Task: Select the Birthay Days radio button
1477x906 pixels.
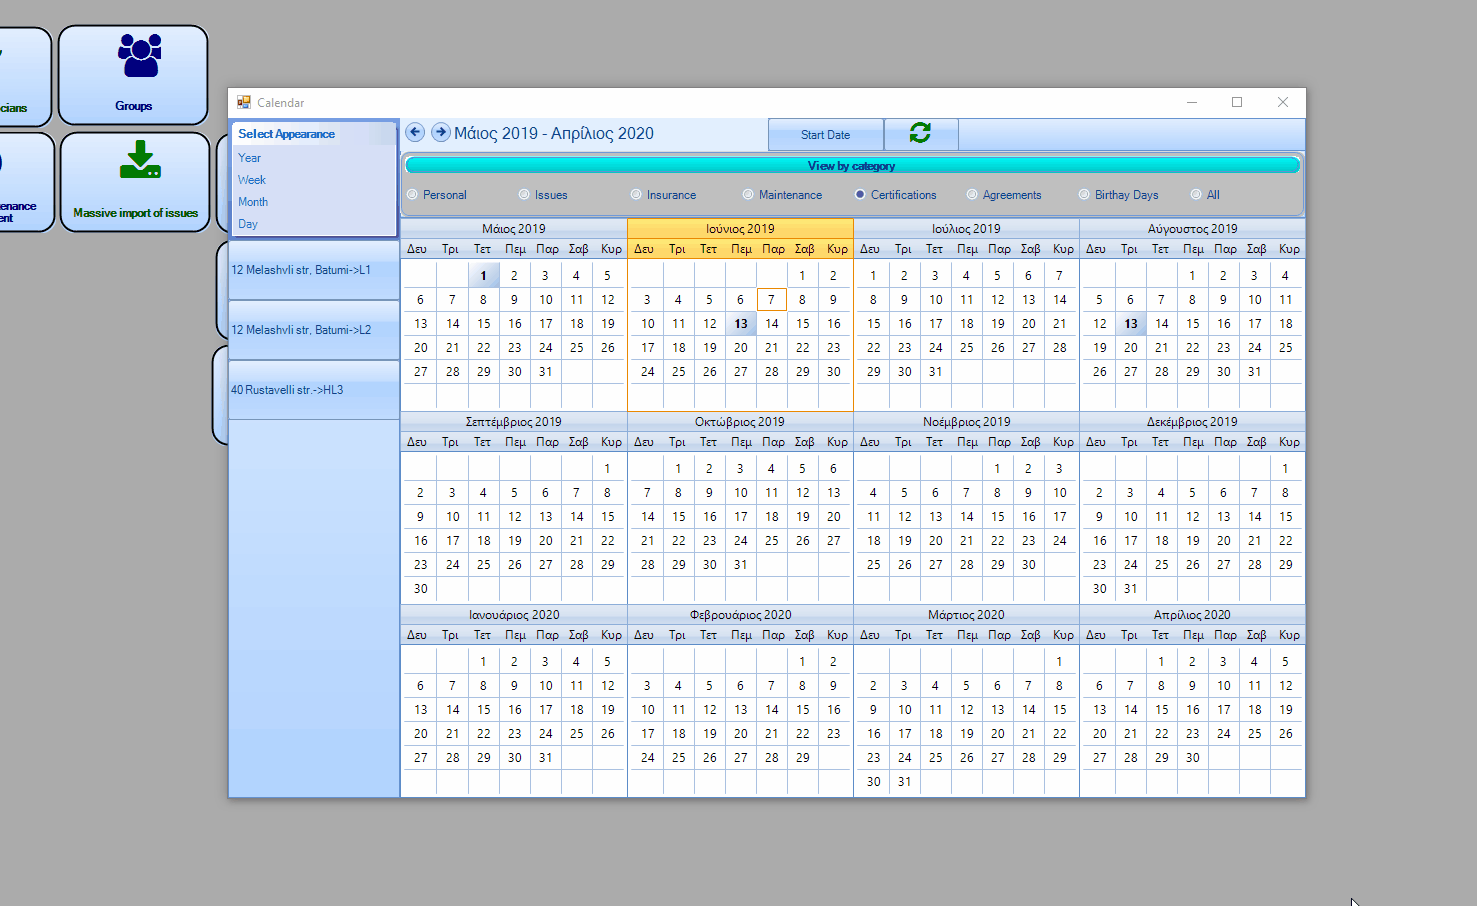Action: tap(1085, 195)
